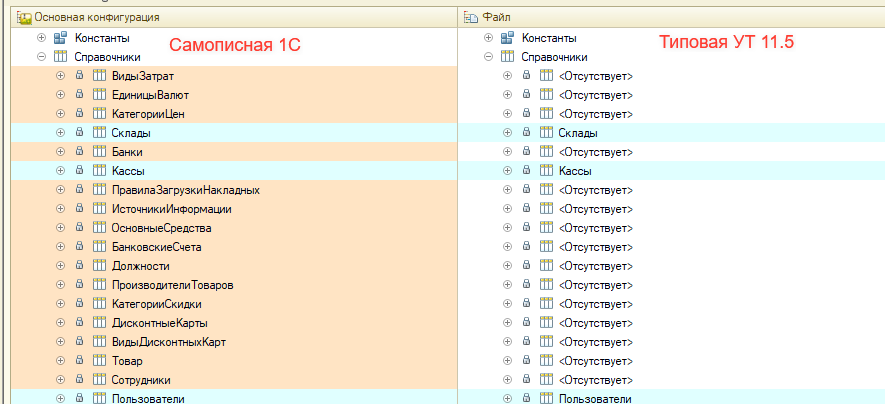Expand the Пользователи row in the right panel

pyautogui.click(x=507, y=399)
